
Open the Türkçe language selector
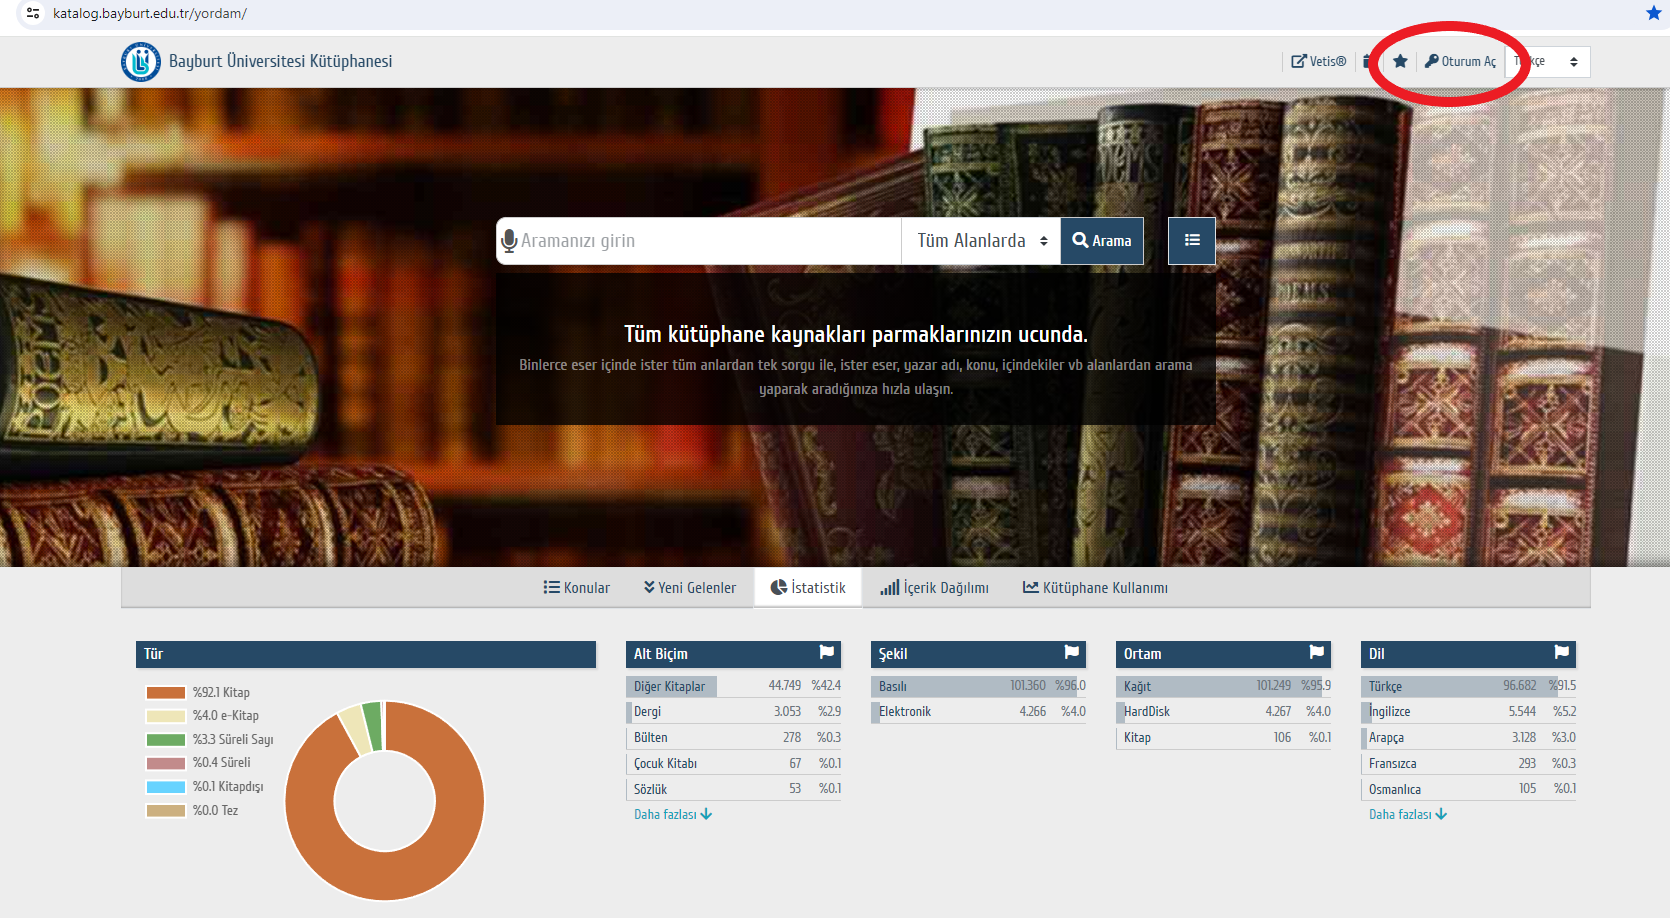(x=1548, y=62)
